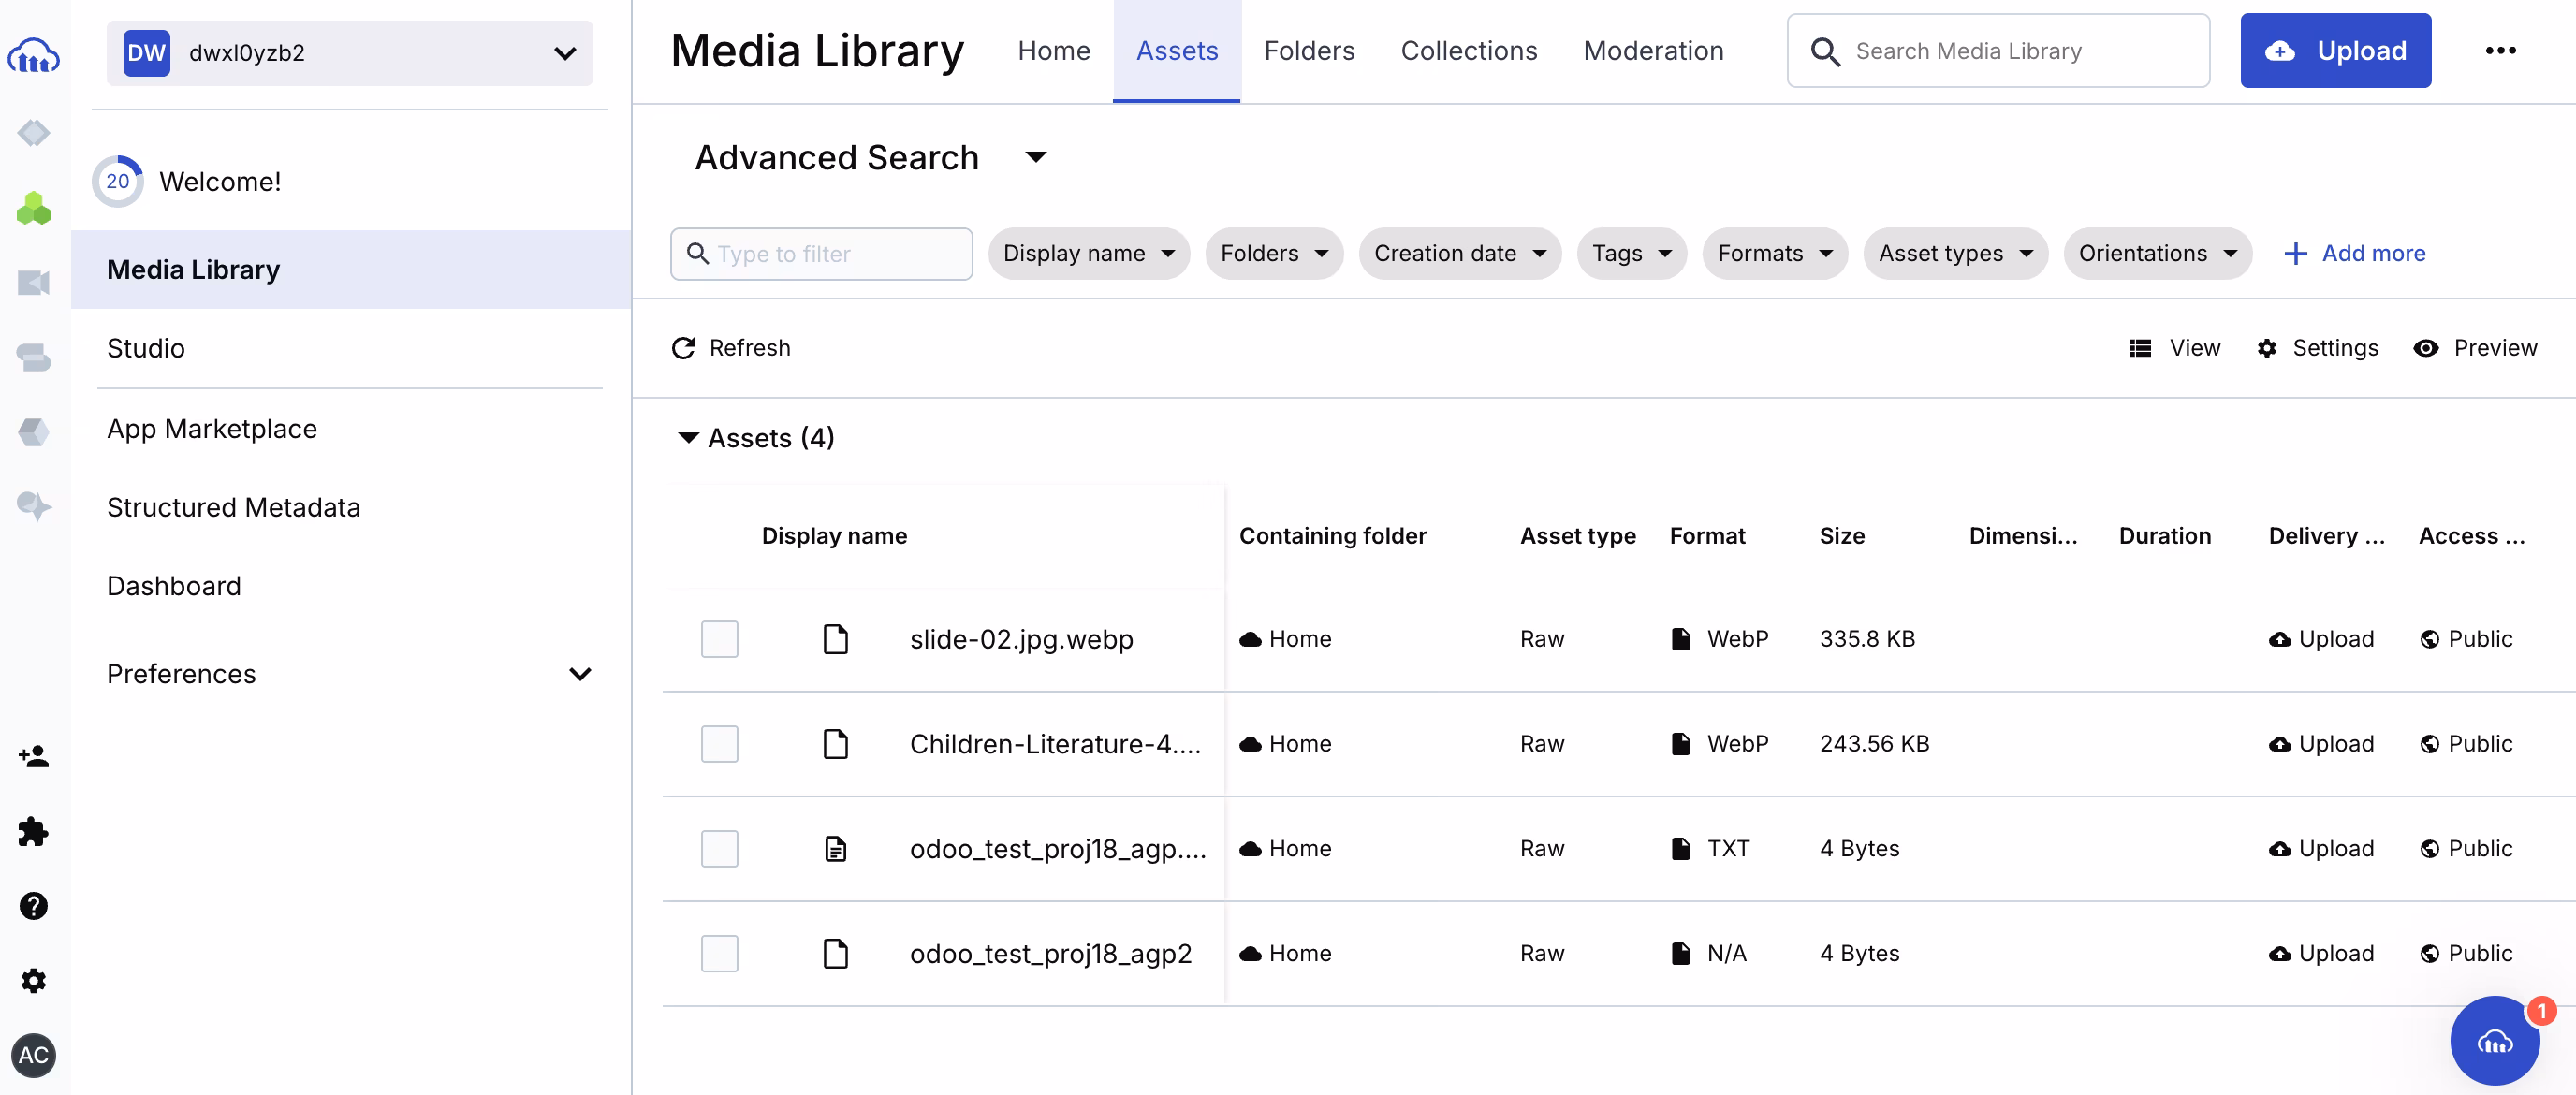Click the DW account badge
The width and height of the screenshot is (2576, 1095).
pyautogui.click(x=146, y=52)
